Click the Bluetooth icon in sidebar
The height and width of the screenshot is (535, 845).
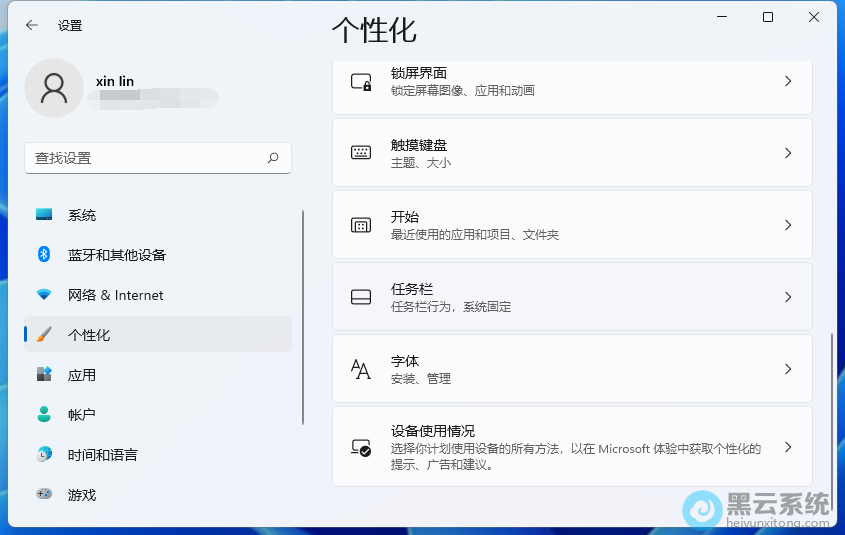(44, 255)
